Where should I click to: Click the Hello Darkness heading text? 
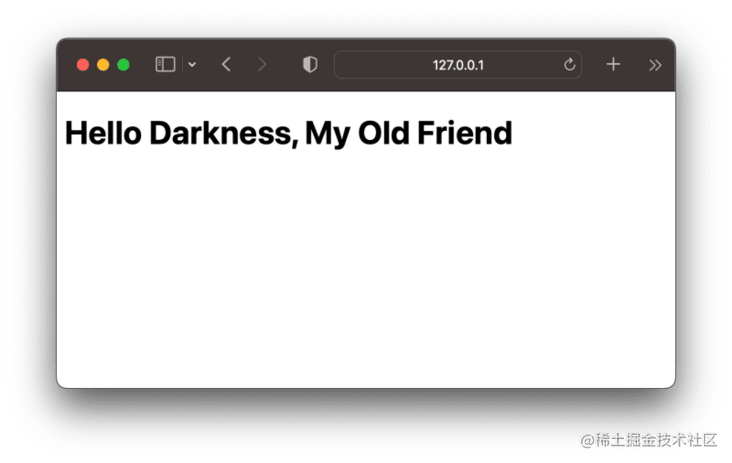coord(289,133)
